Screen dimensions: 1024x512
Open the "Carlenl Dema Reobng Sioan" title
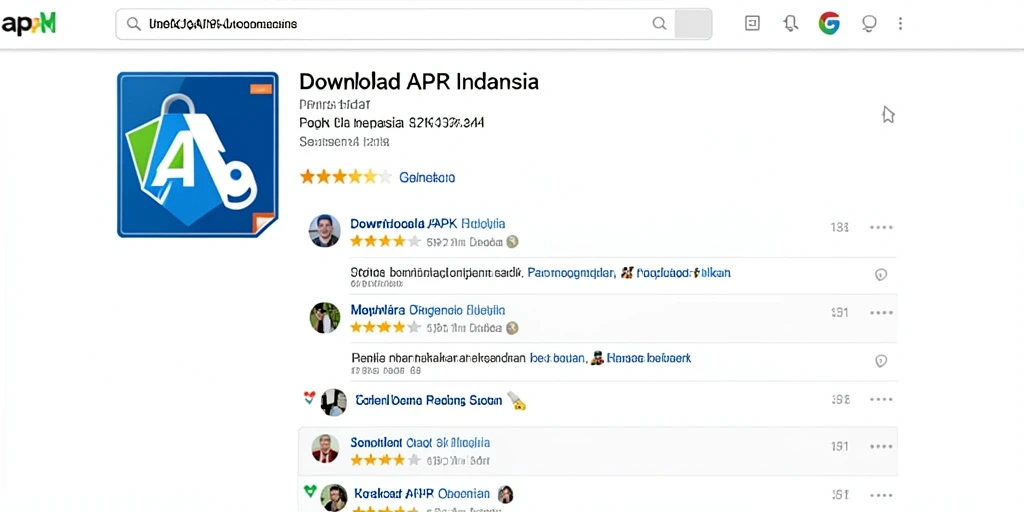pos(428,400)
